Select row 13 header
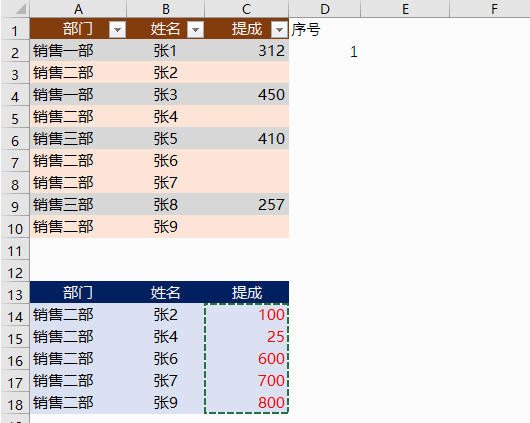530x423 pixels. click(15, 295)
